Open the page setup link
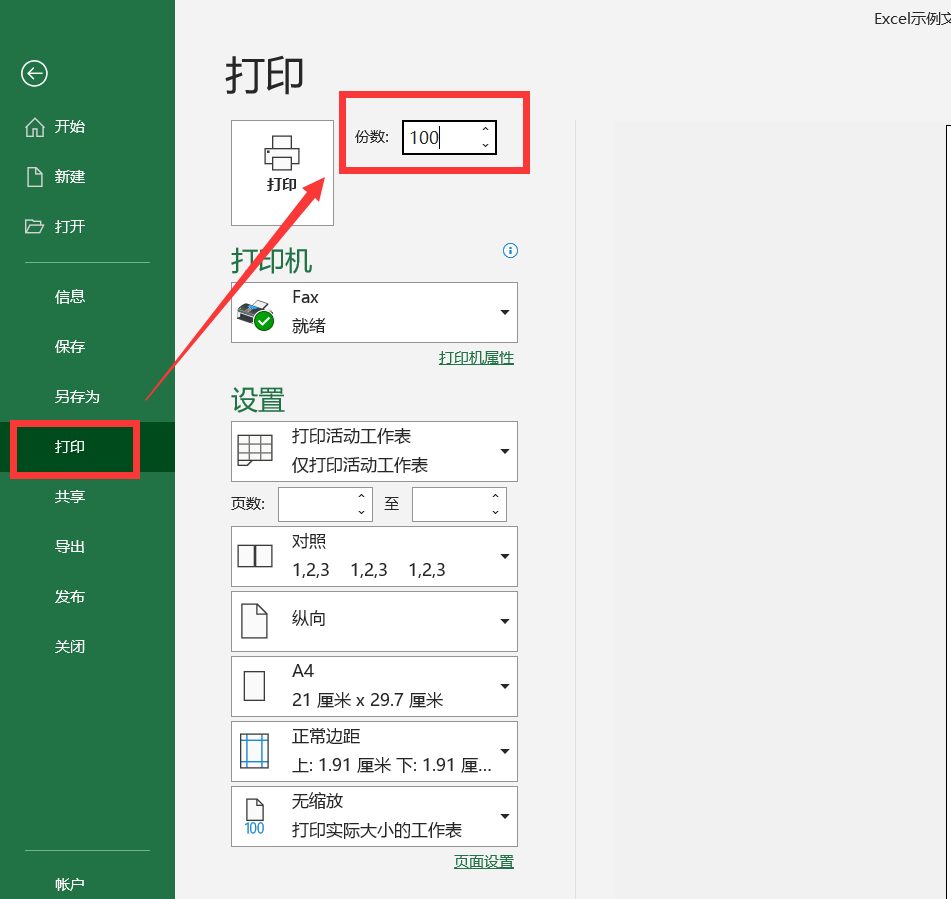The height and width of the screenshot is (899, 951). (484, 861)
